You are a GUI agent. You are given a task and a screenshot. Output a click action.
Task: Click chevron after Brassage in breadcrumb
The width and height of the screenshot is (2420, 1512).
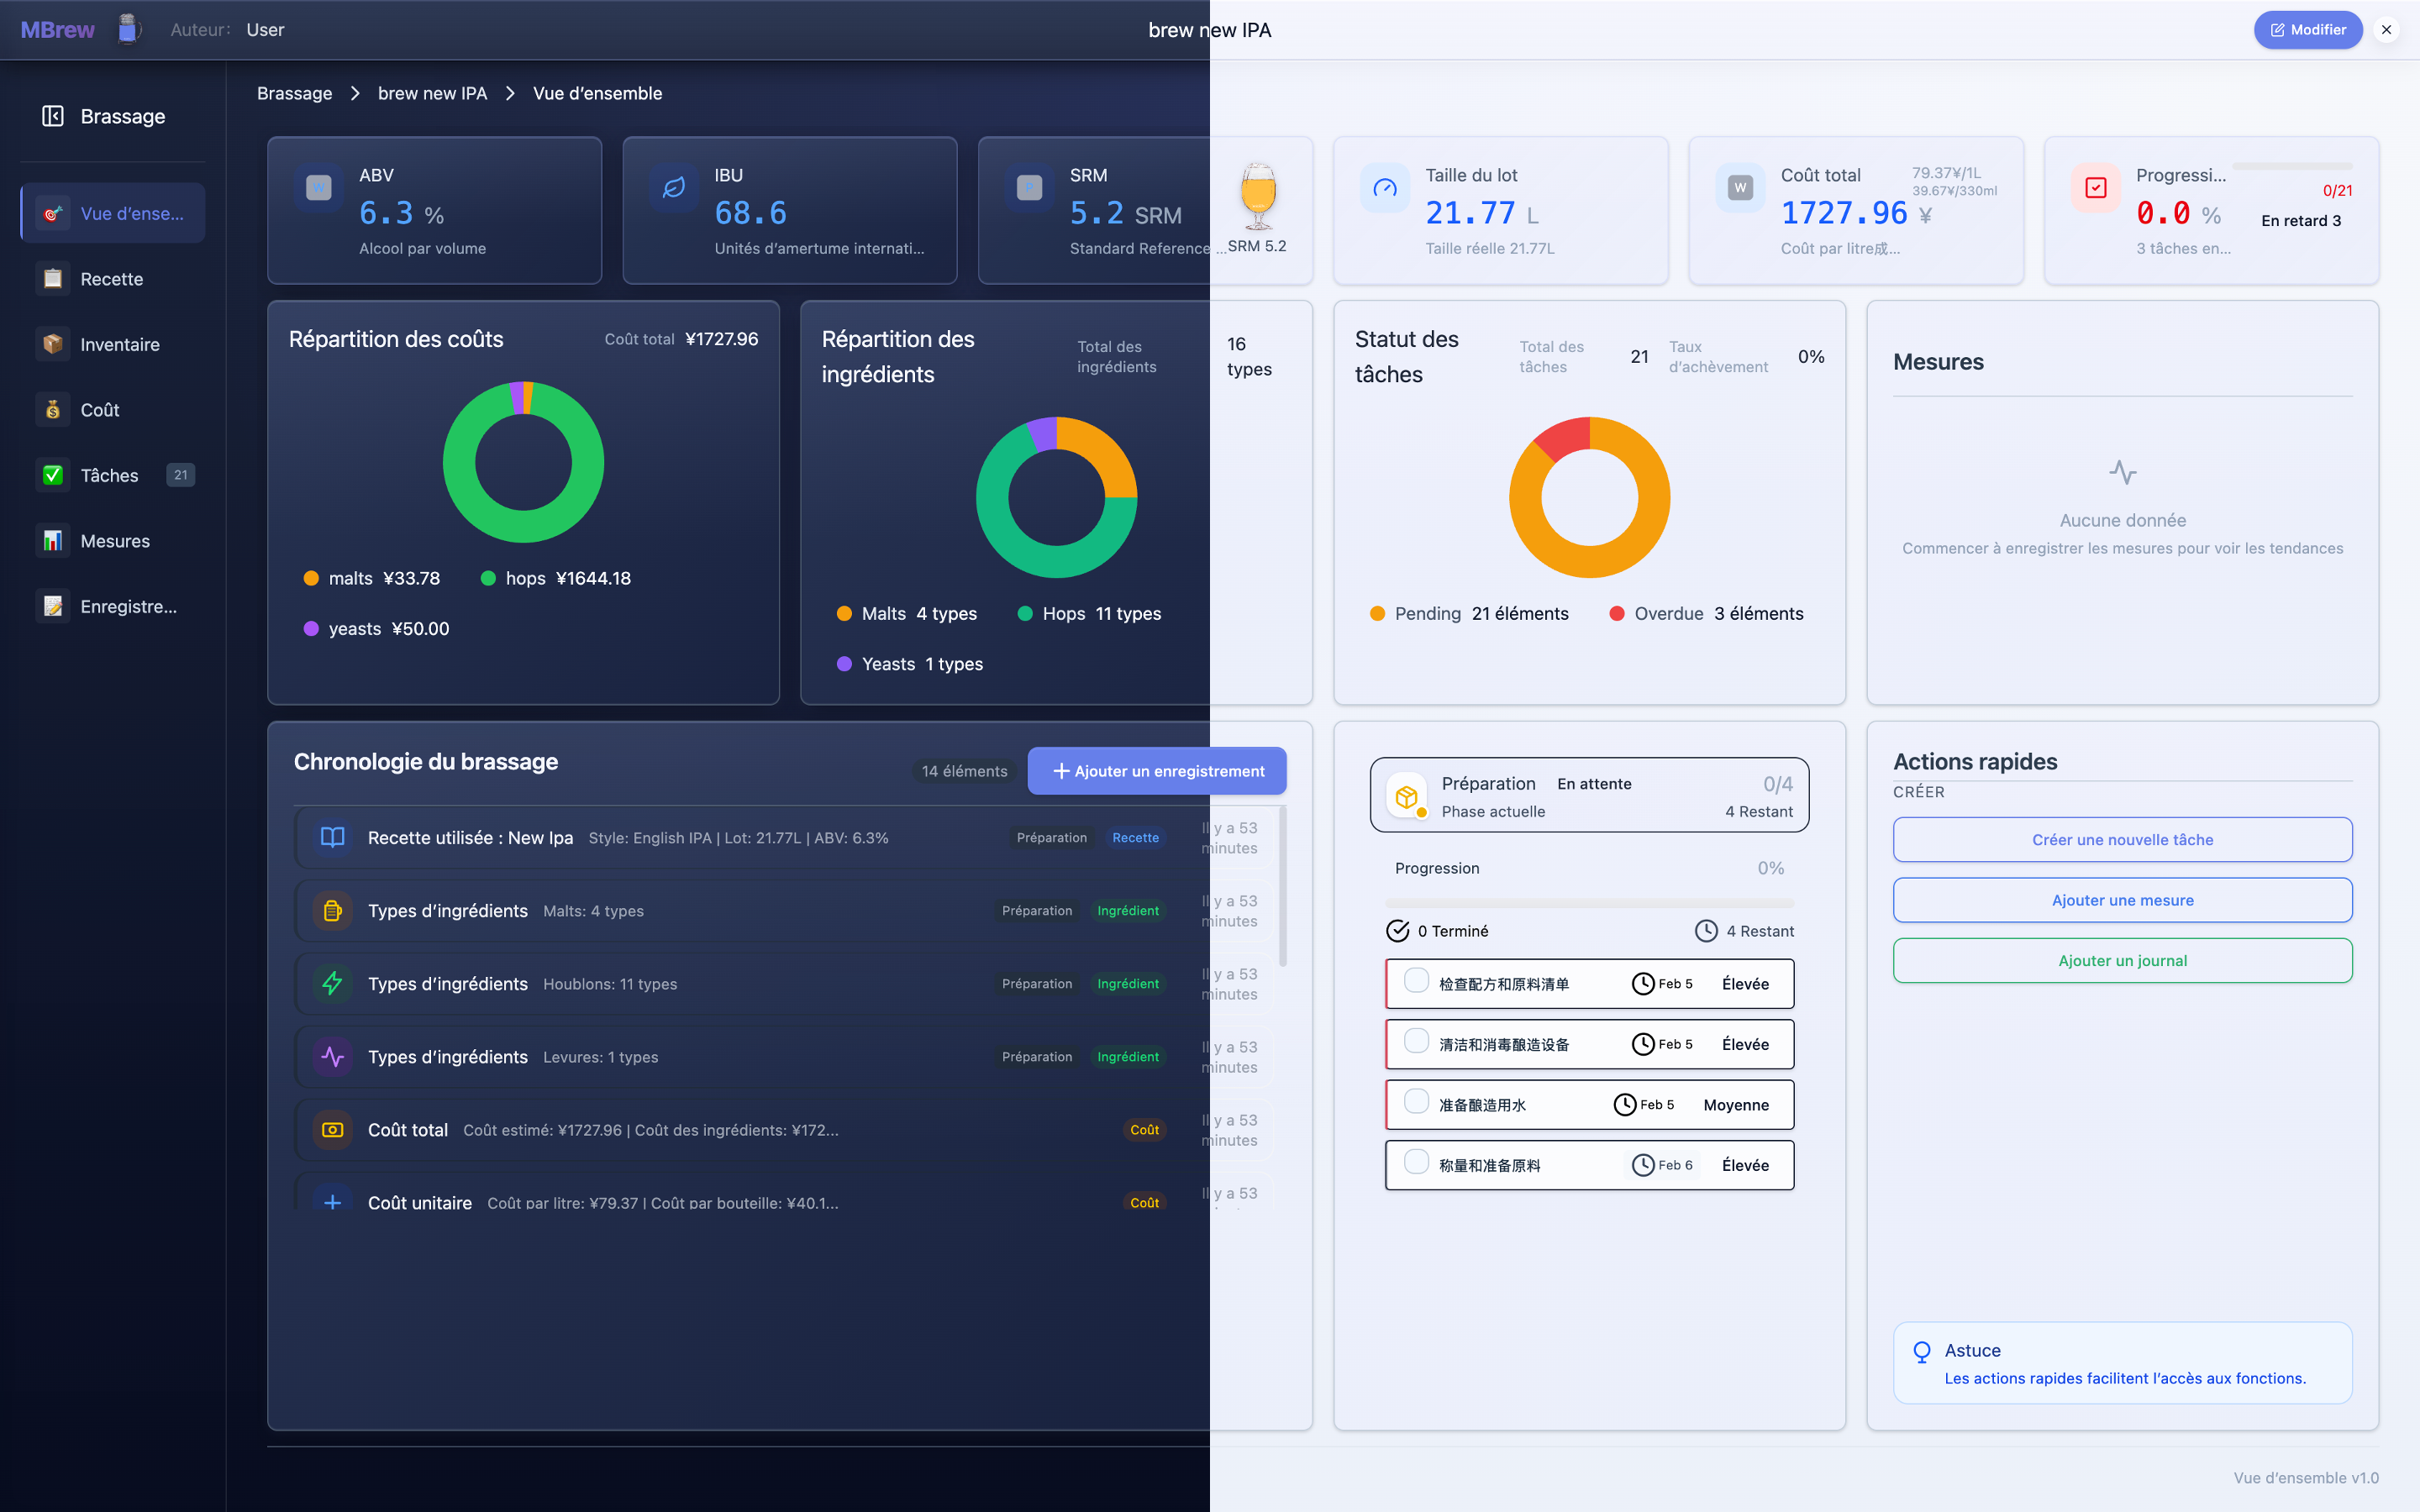coord(355,93)
